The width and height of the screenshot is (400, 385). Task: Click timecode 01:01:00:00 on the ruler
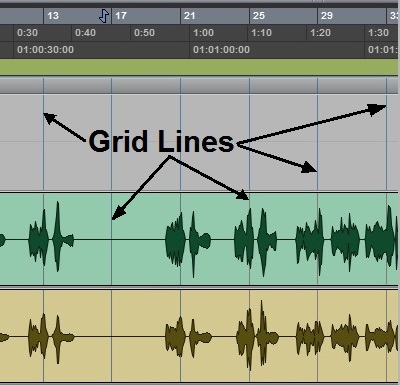(x=221, y=50)
